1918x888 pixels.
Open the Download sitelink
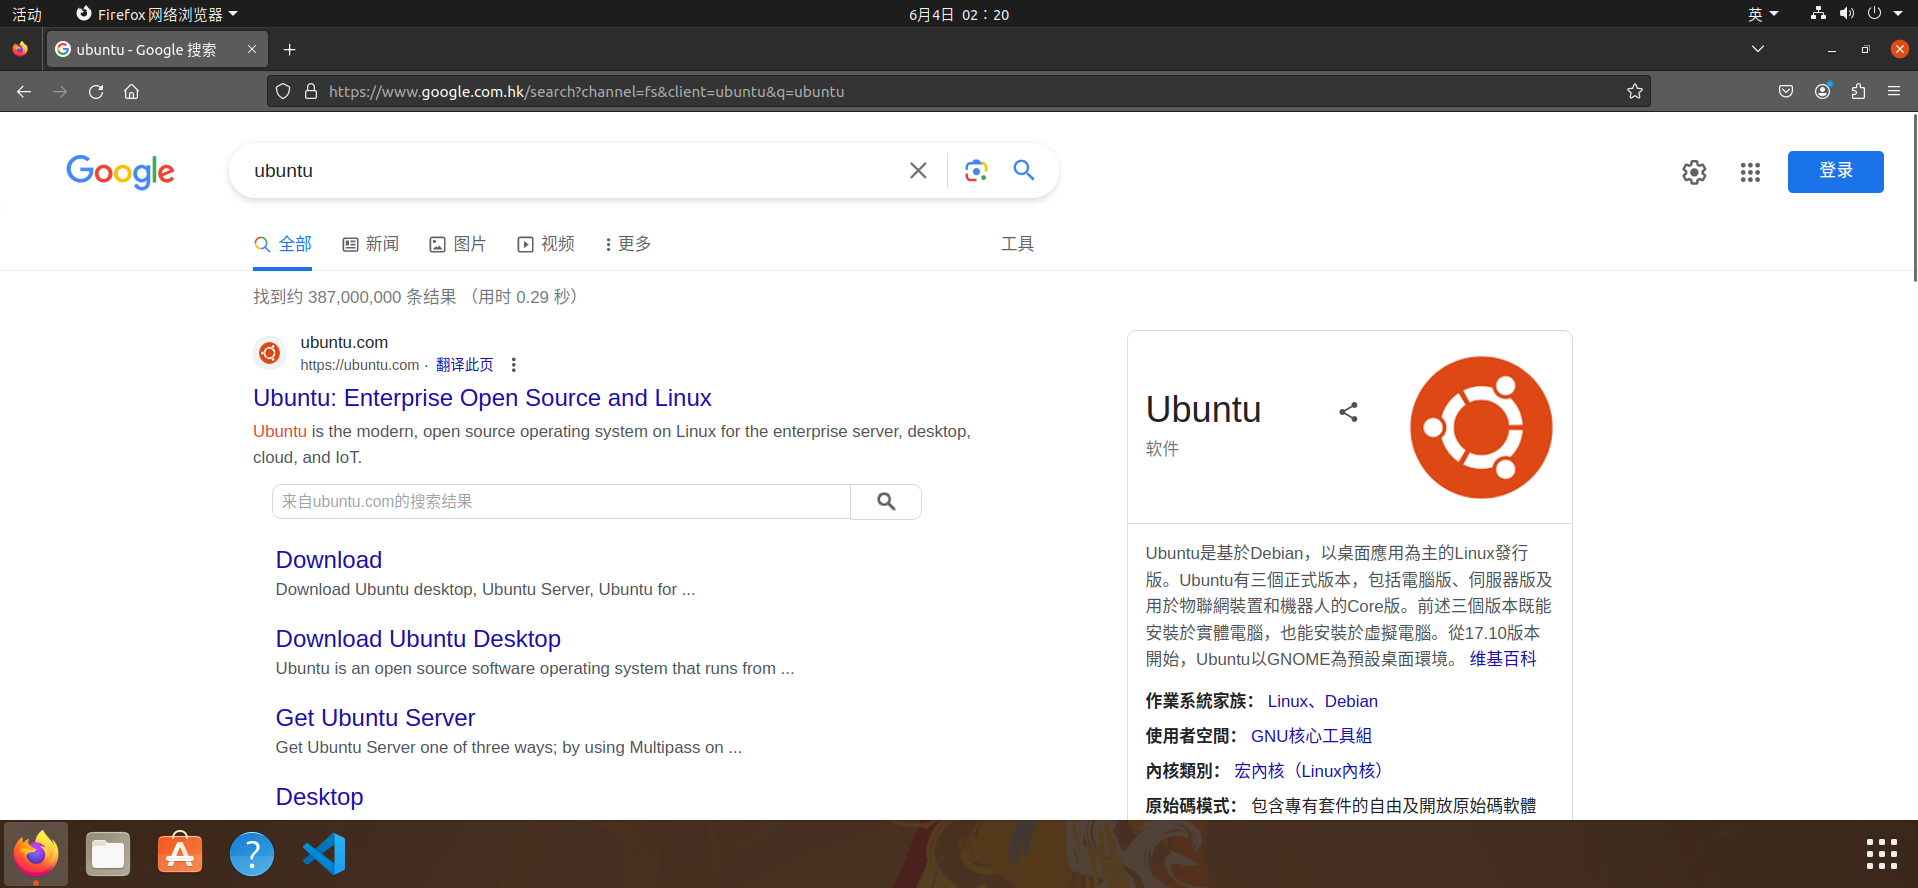point(329,560)
